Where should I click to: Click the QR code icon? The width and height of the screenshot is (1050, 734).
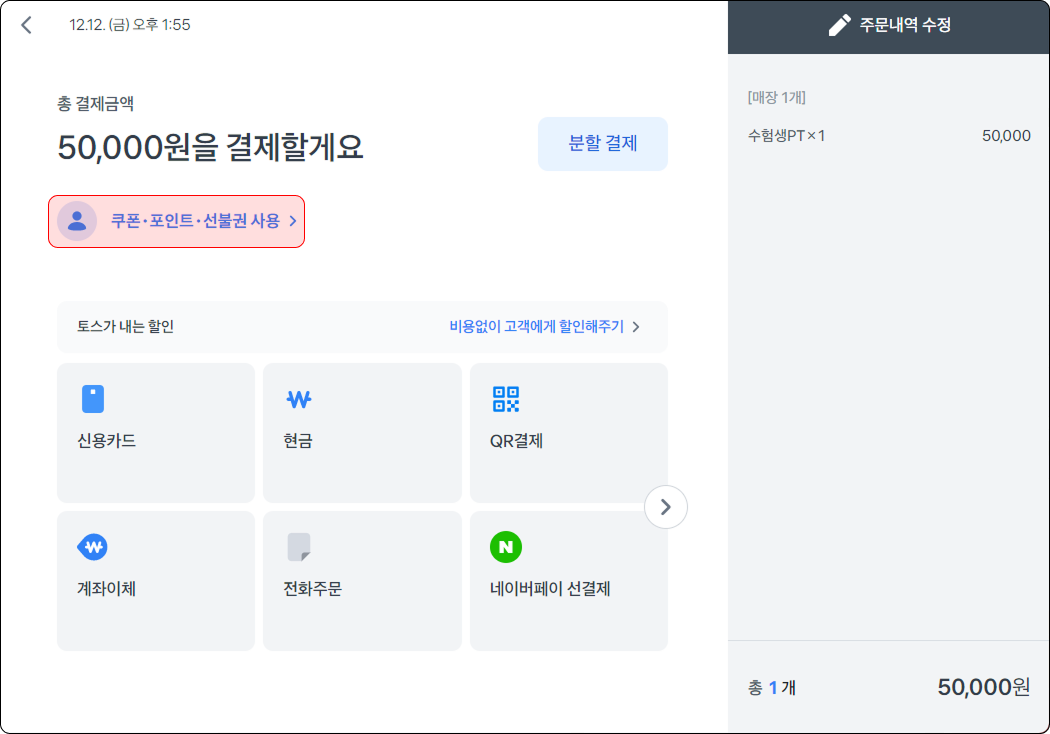tap(506, 399)
